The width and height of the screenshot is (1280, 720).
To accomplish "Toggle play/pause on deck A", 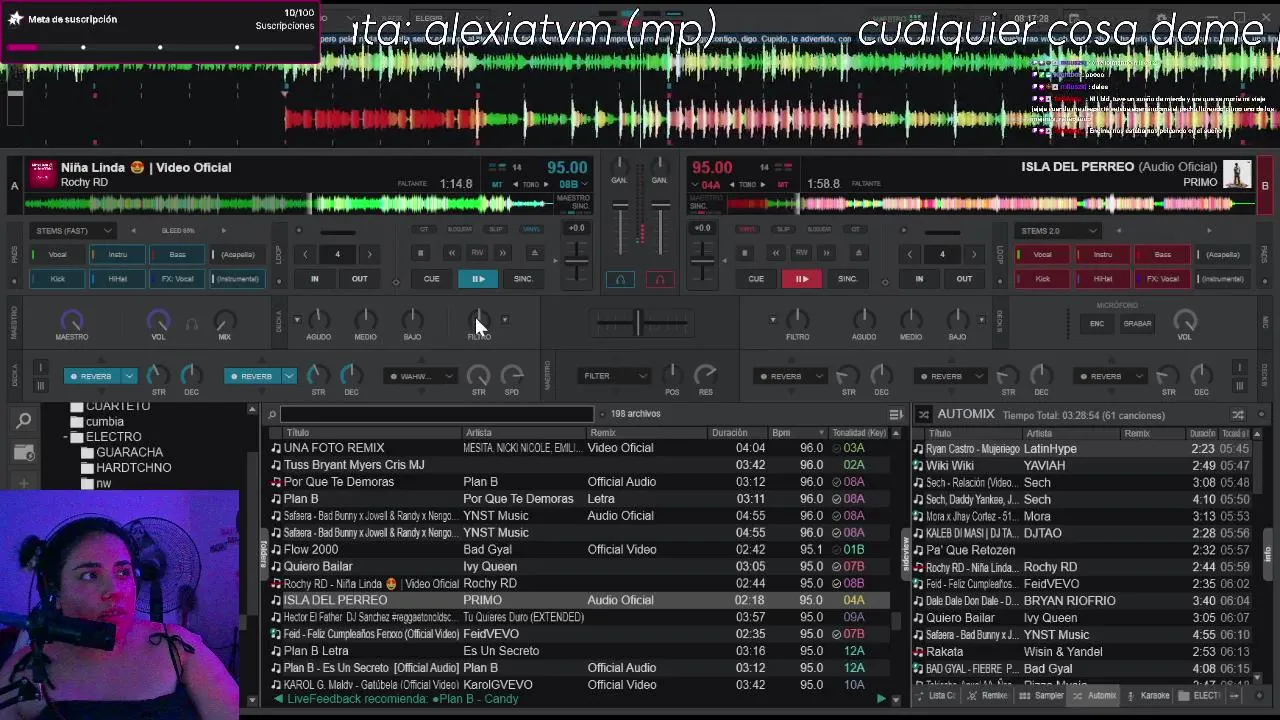I will [x=478, y=279].
